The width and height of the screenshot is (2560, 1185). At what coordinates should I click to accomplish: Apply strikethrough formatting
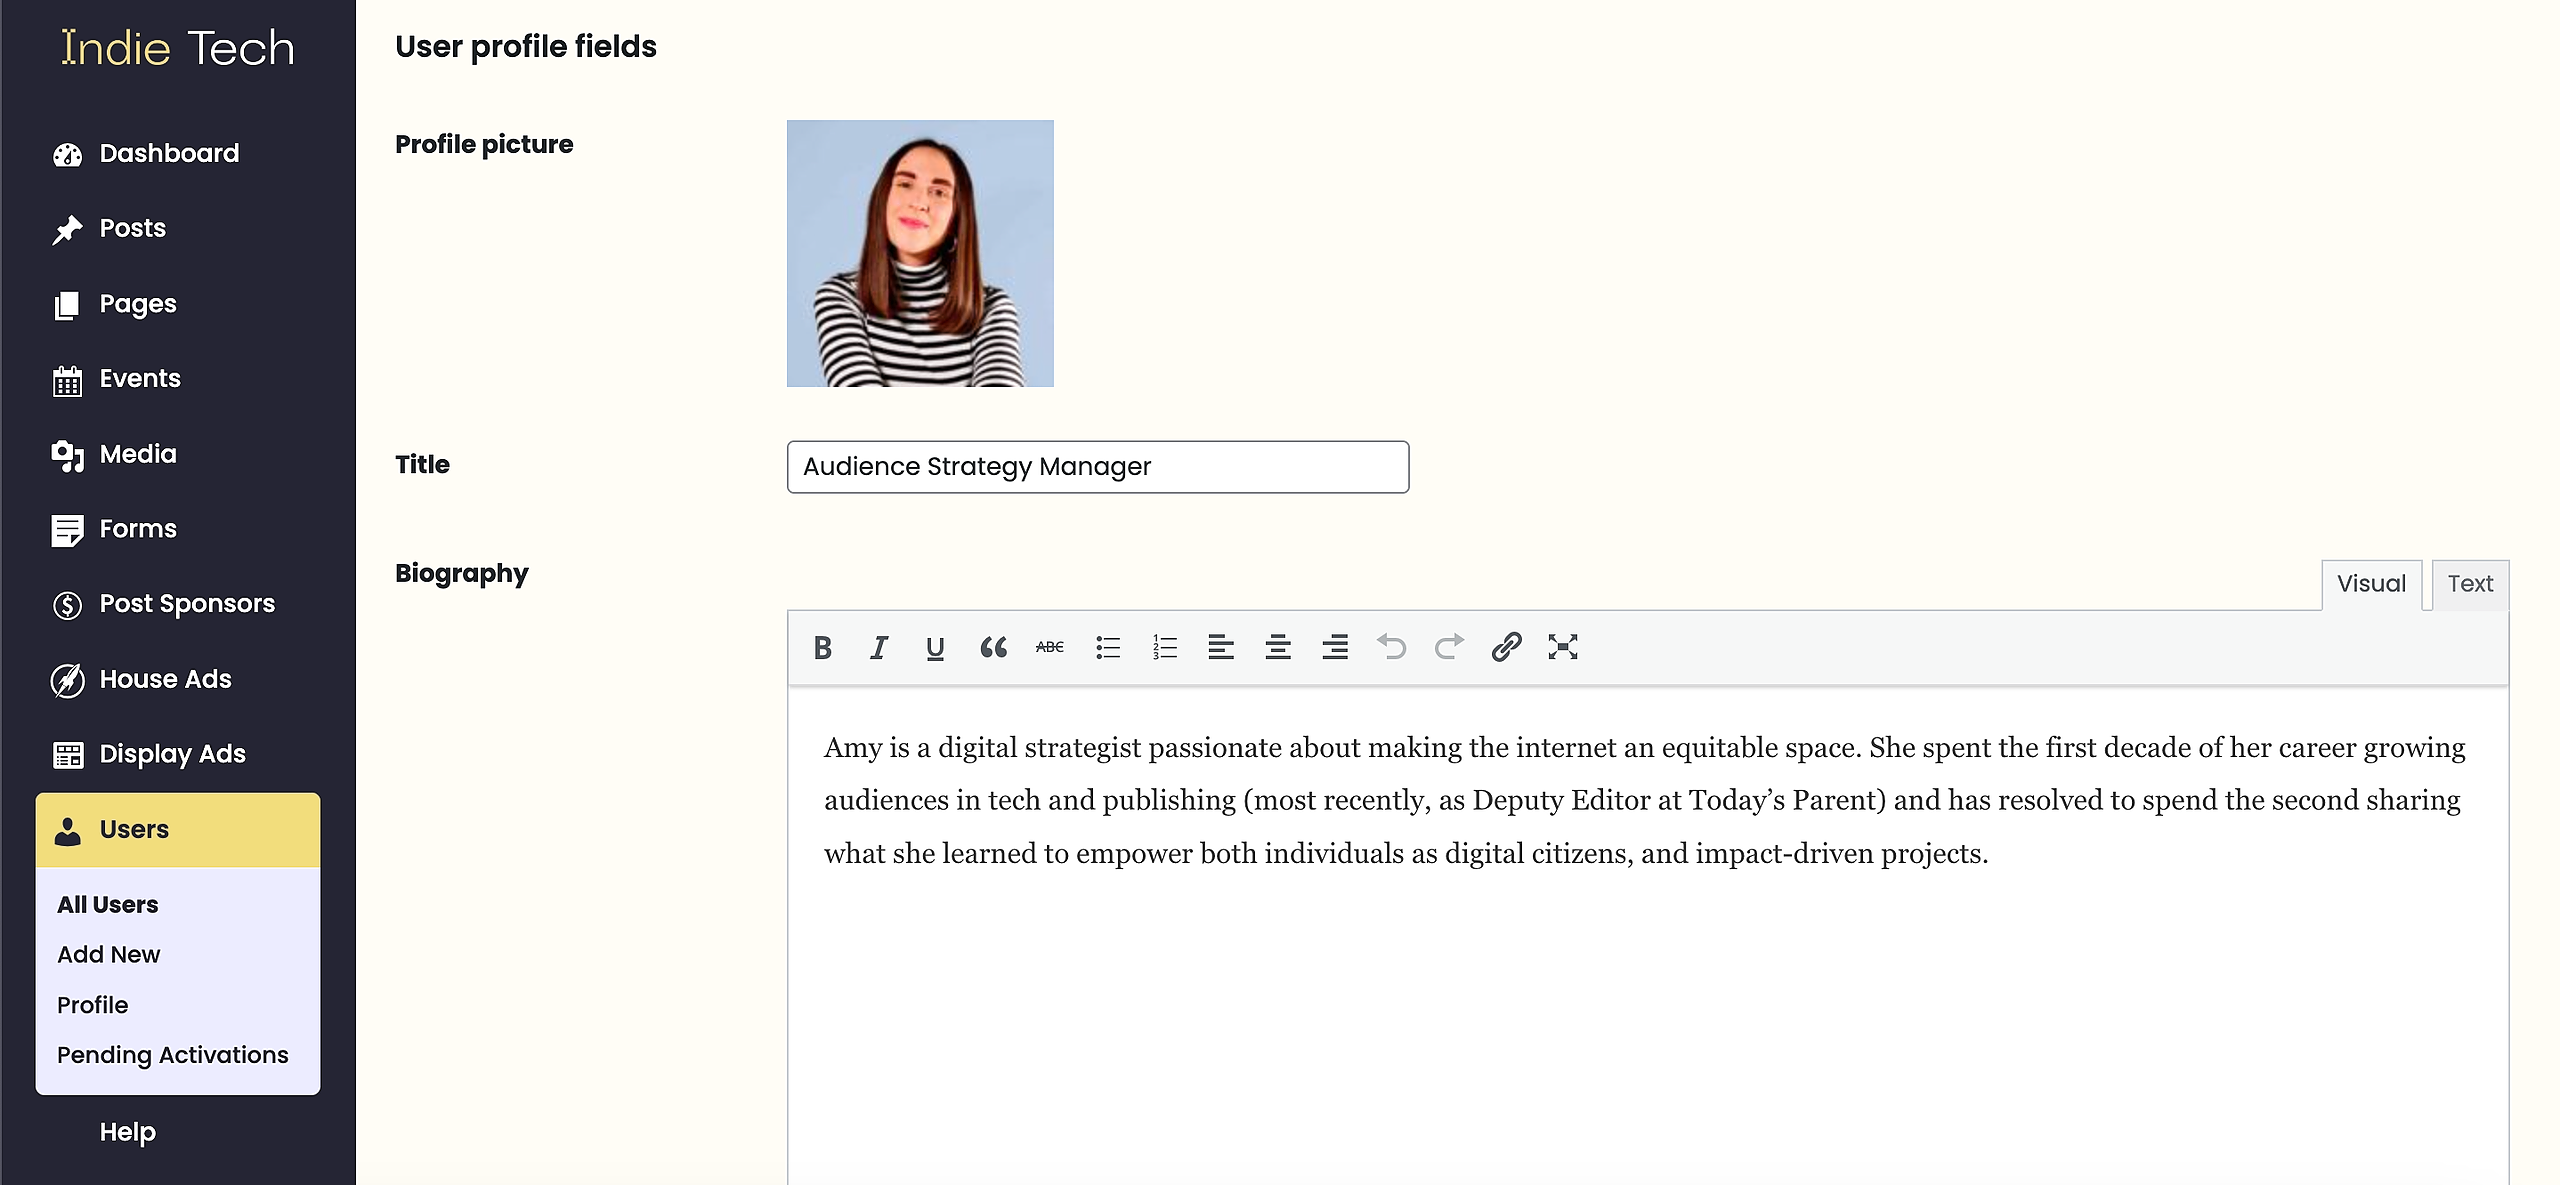(x=1049, y=648)
